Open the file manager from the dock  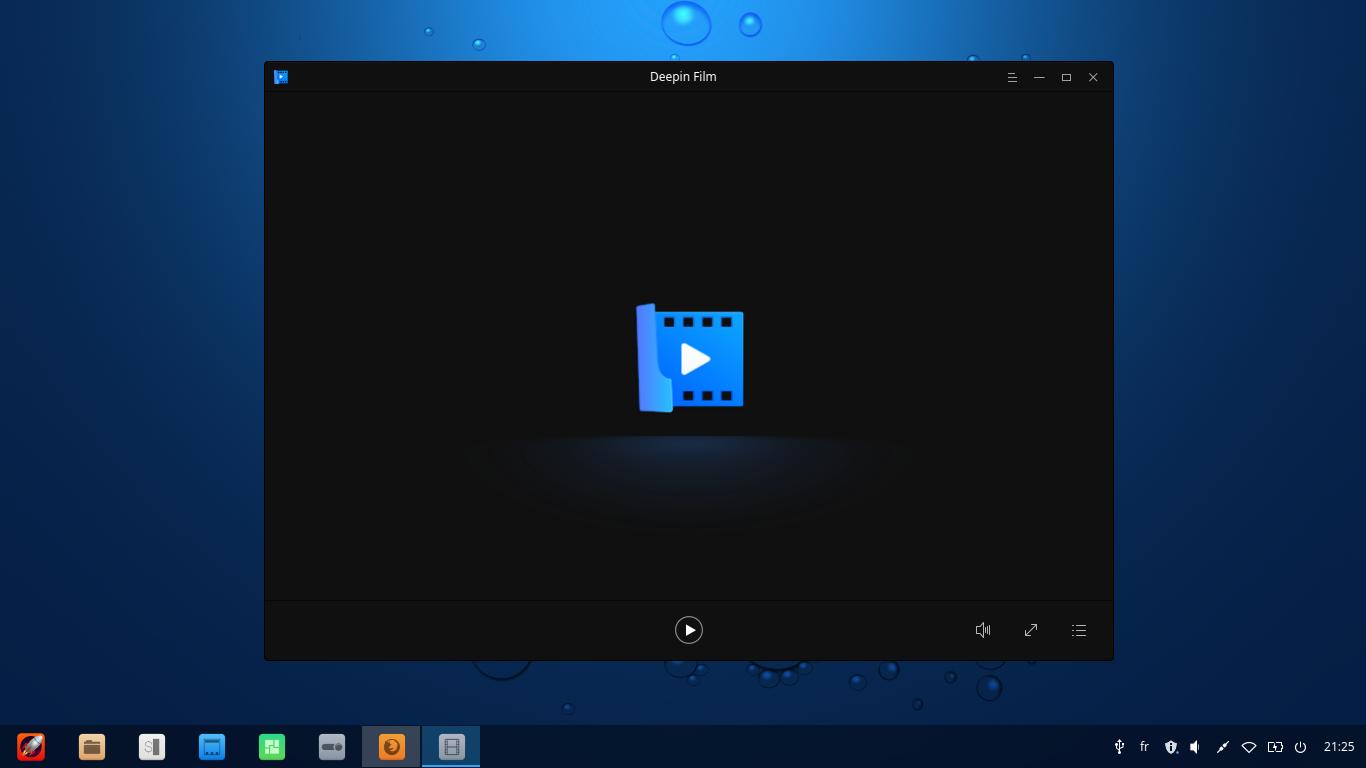tap(92, 747)
